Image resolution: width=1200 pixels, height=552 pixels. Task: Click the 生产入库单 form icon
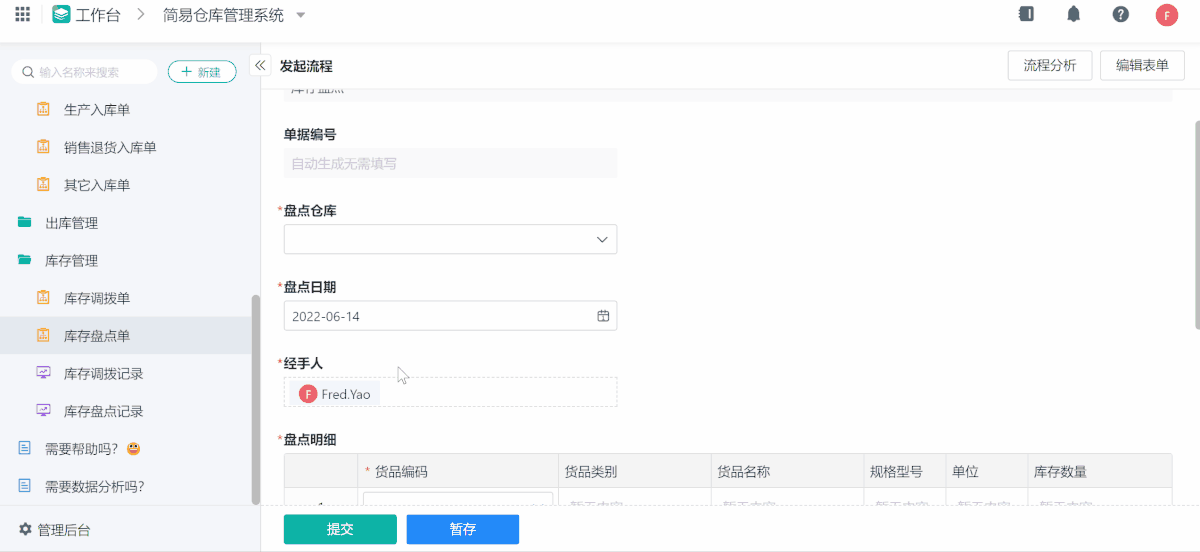tap(43, 109)
